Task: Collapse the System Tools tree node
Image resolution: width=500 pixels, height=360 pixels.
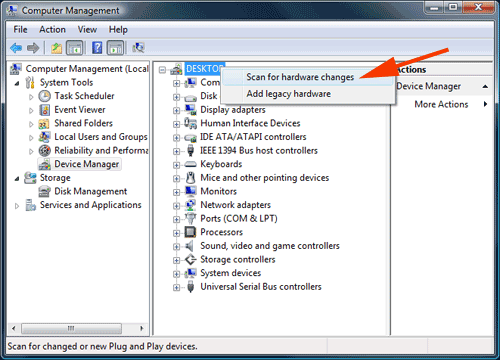Action: 17,83
